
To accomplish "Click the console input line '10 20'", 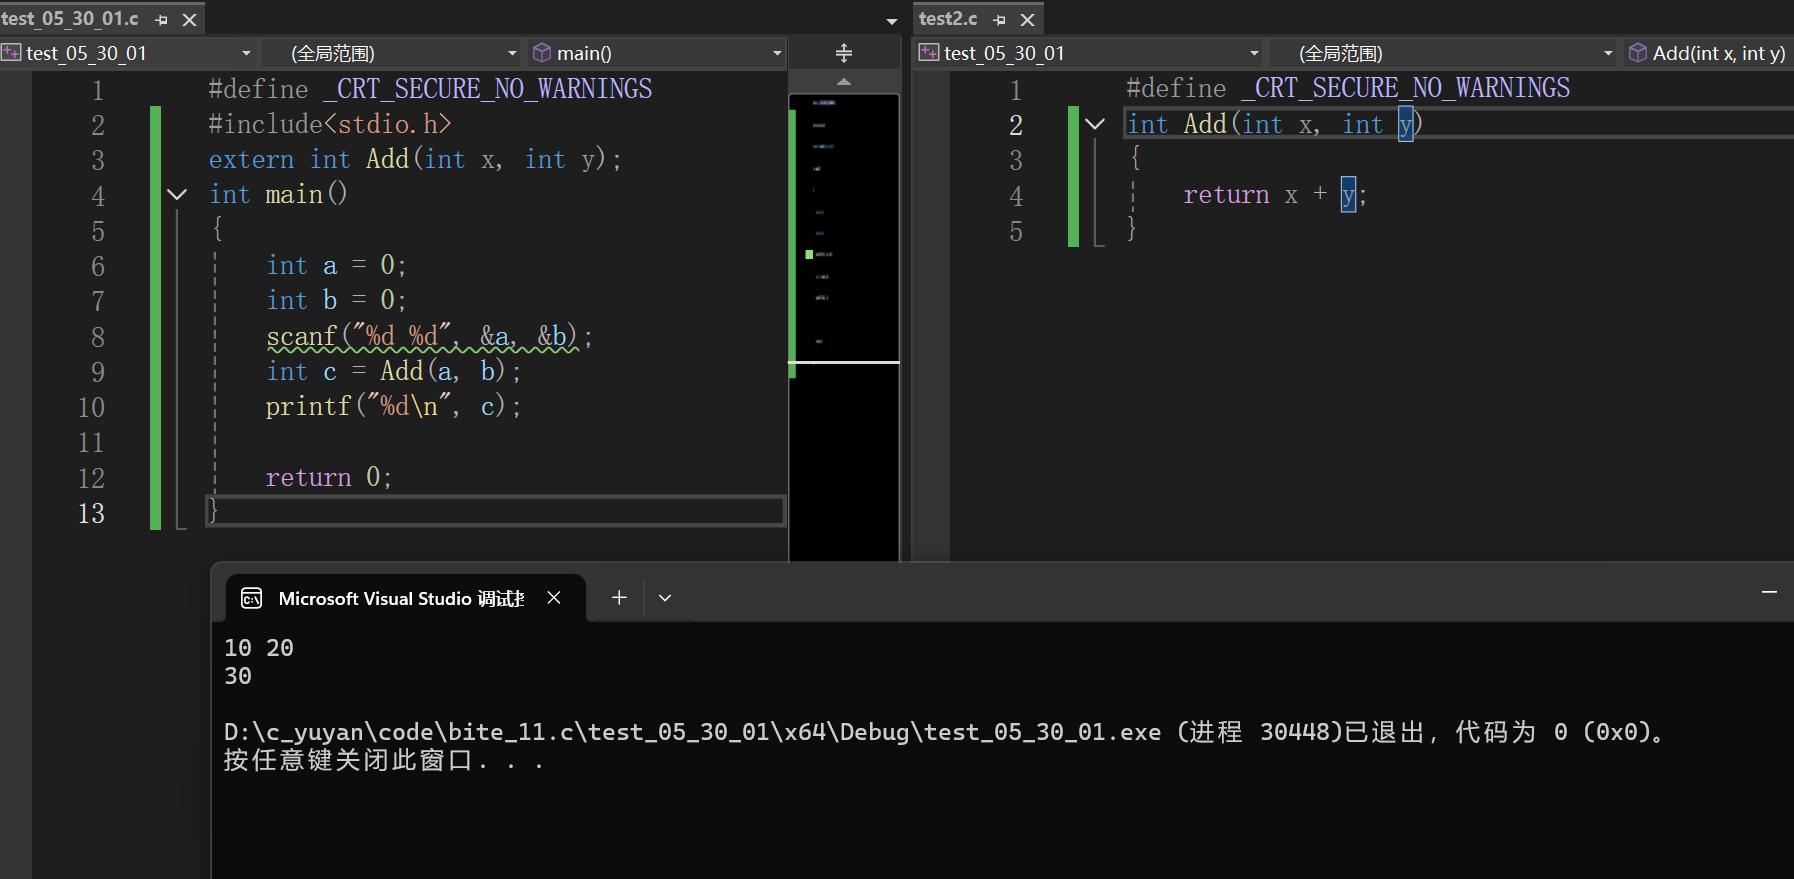I will (x=259, y=648).
